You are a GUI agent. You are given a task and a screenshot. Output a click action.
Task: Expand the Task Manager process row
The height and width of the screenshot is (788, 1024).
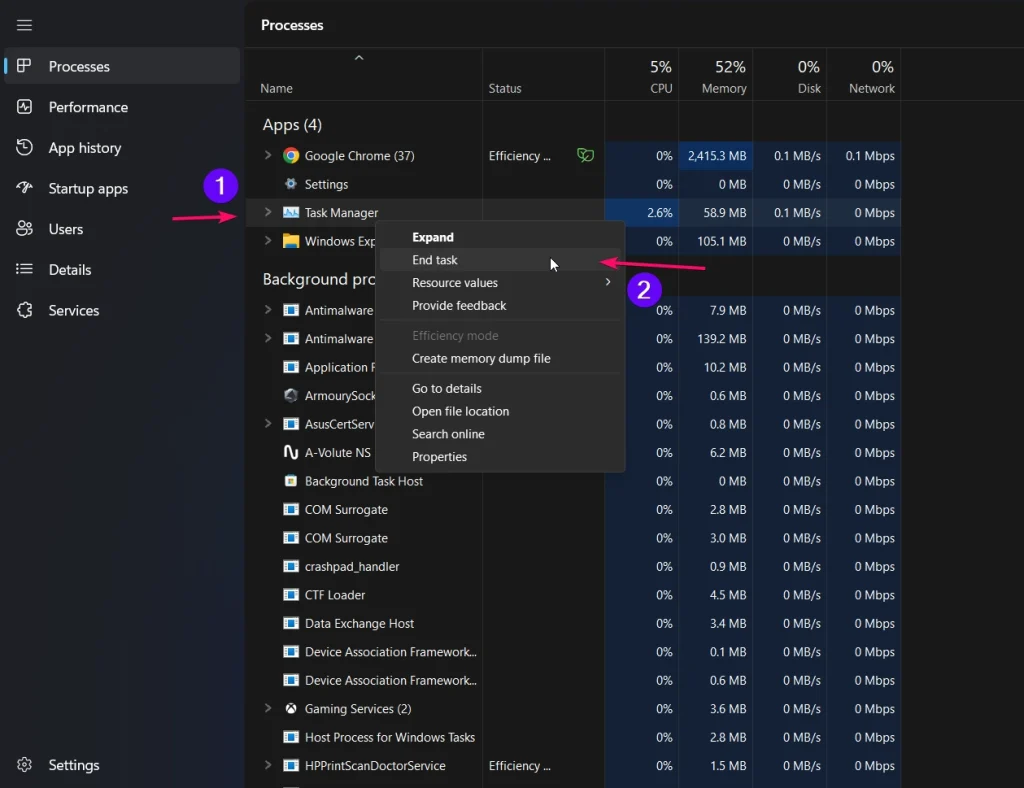pyautogui.click(x=268, y=212)
